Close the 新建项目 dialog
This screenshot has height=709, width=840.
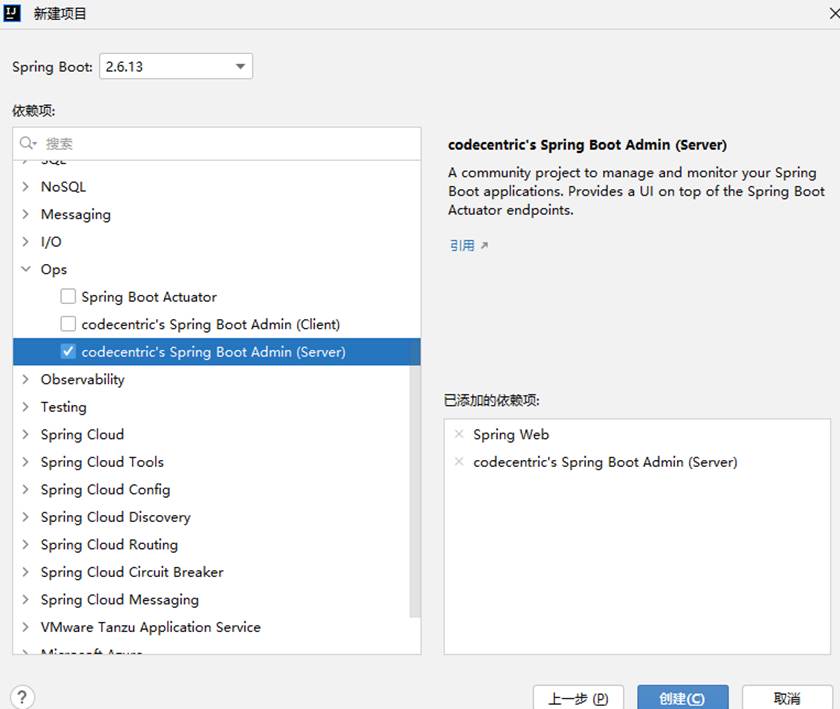point(834,13)
